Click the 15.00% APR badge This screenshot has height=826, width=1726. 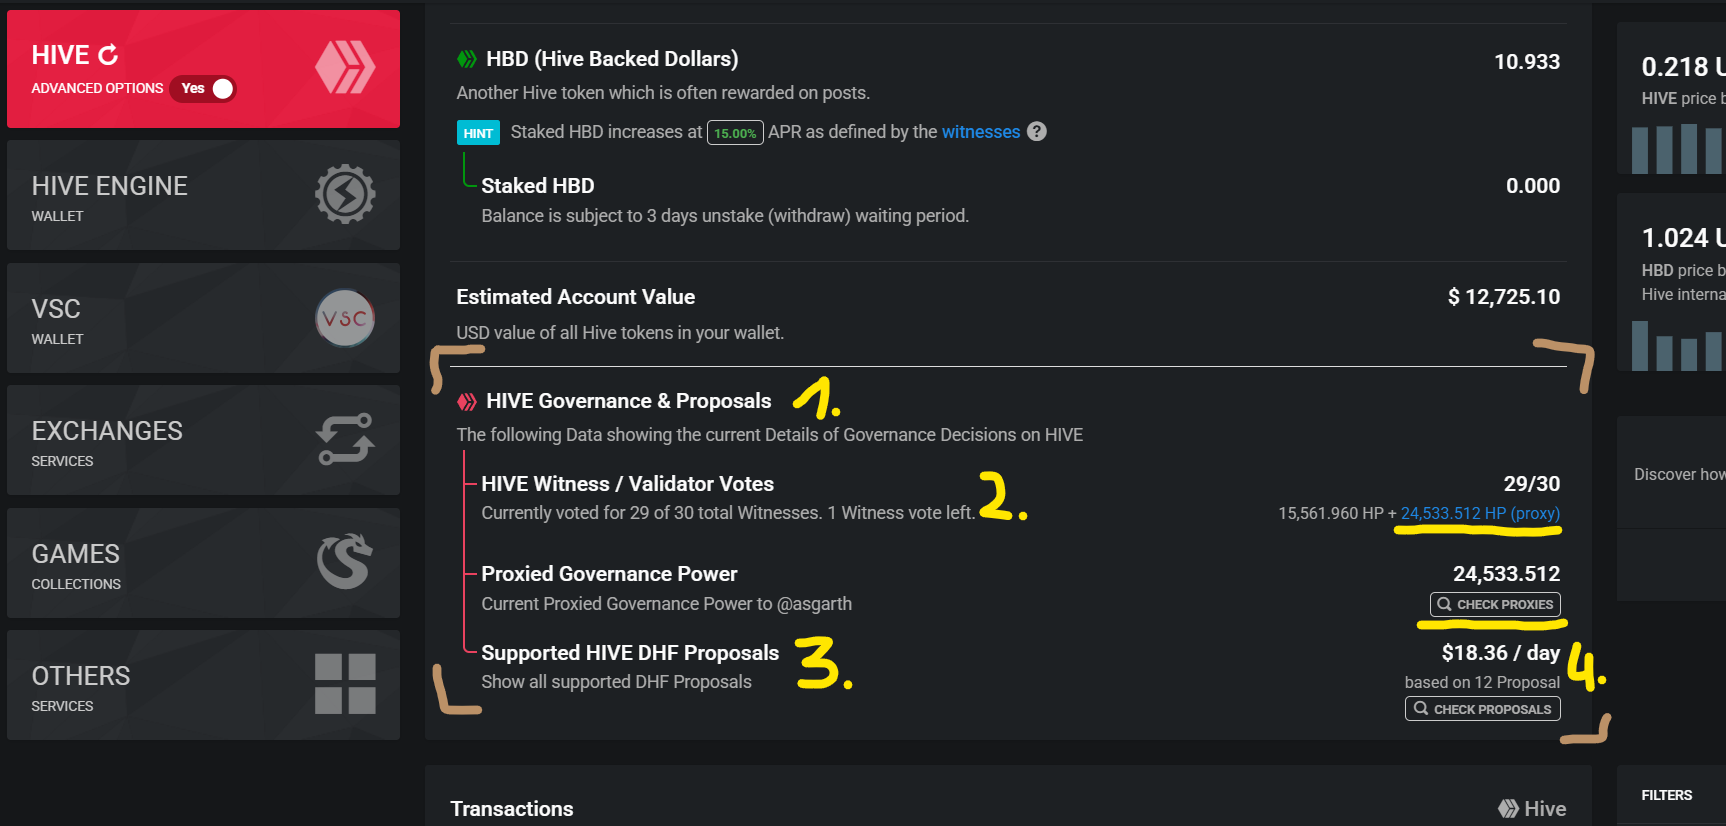[x=735, y=133]
